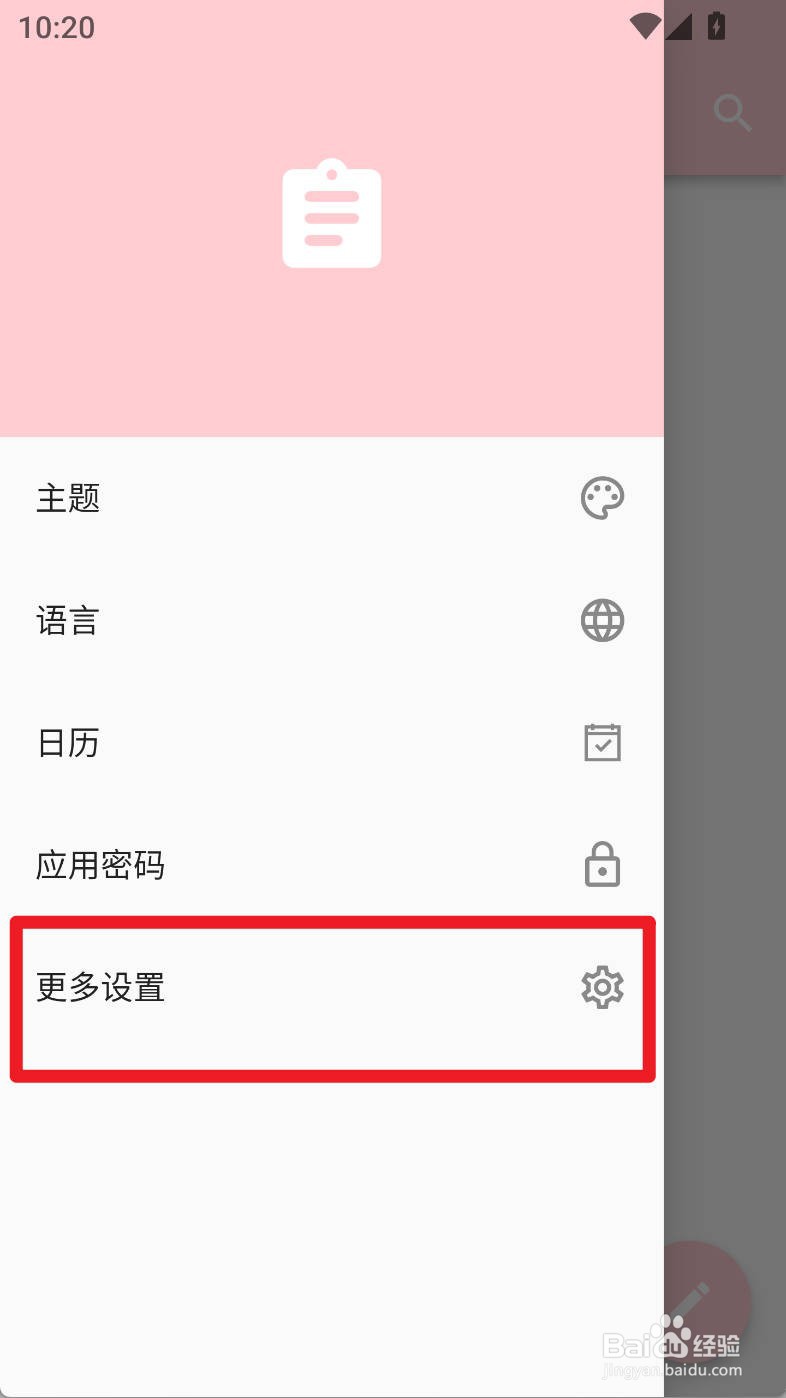Click the 10:20 clock in the status bar

[57, 27]
